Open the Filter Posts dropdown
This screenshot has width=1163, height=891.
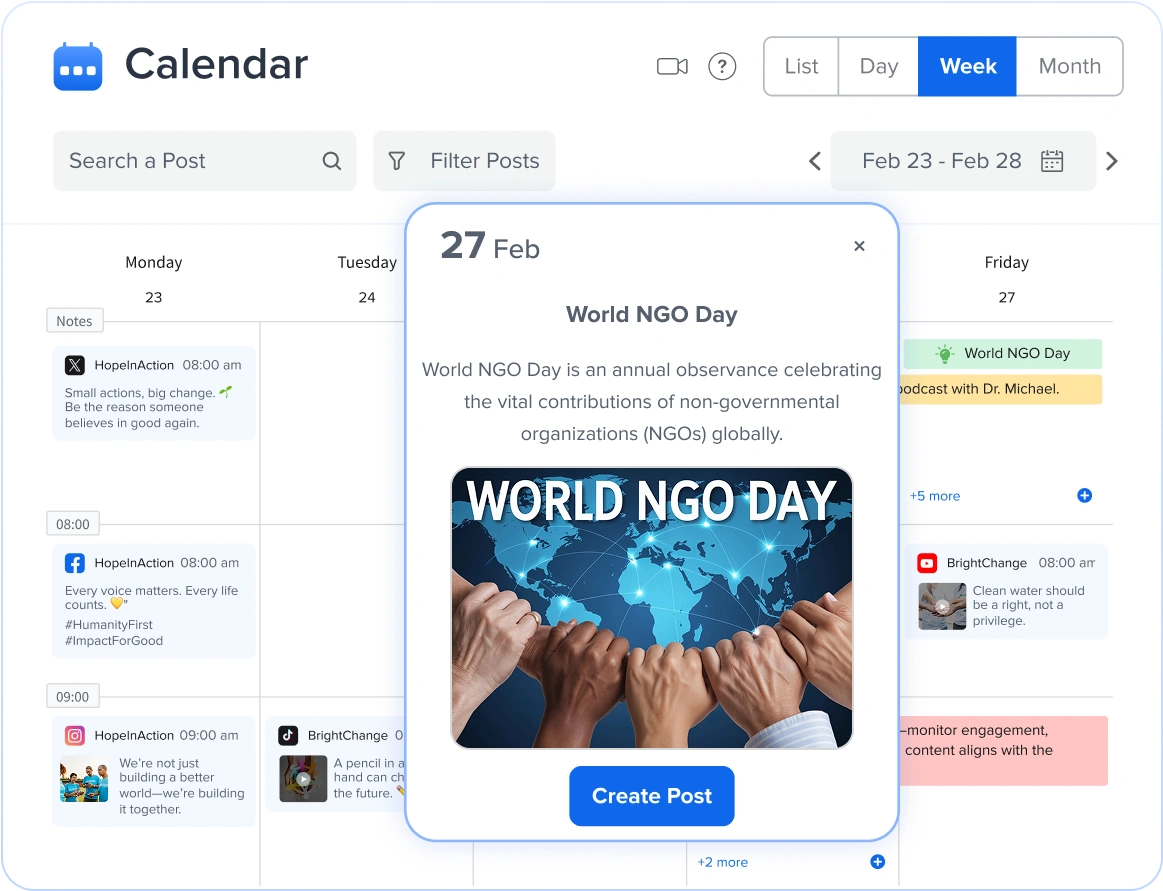coord(464,161)
